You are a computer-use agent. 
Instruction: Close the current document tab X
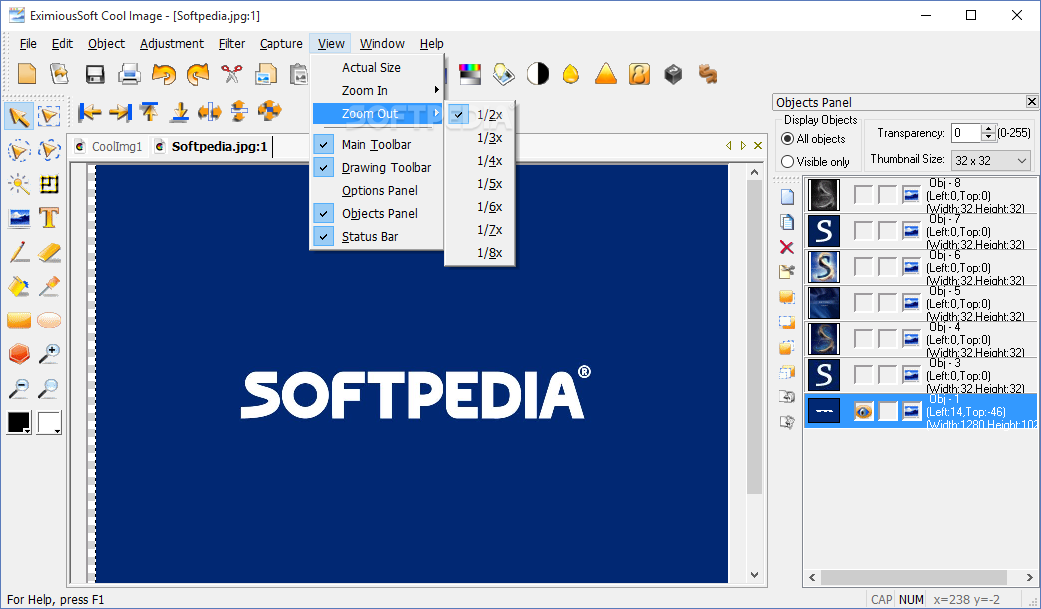click(758, 145)
